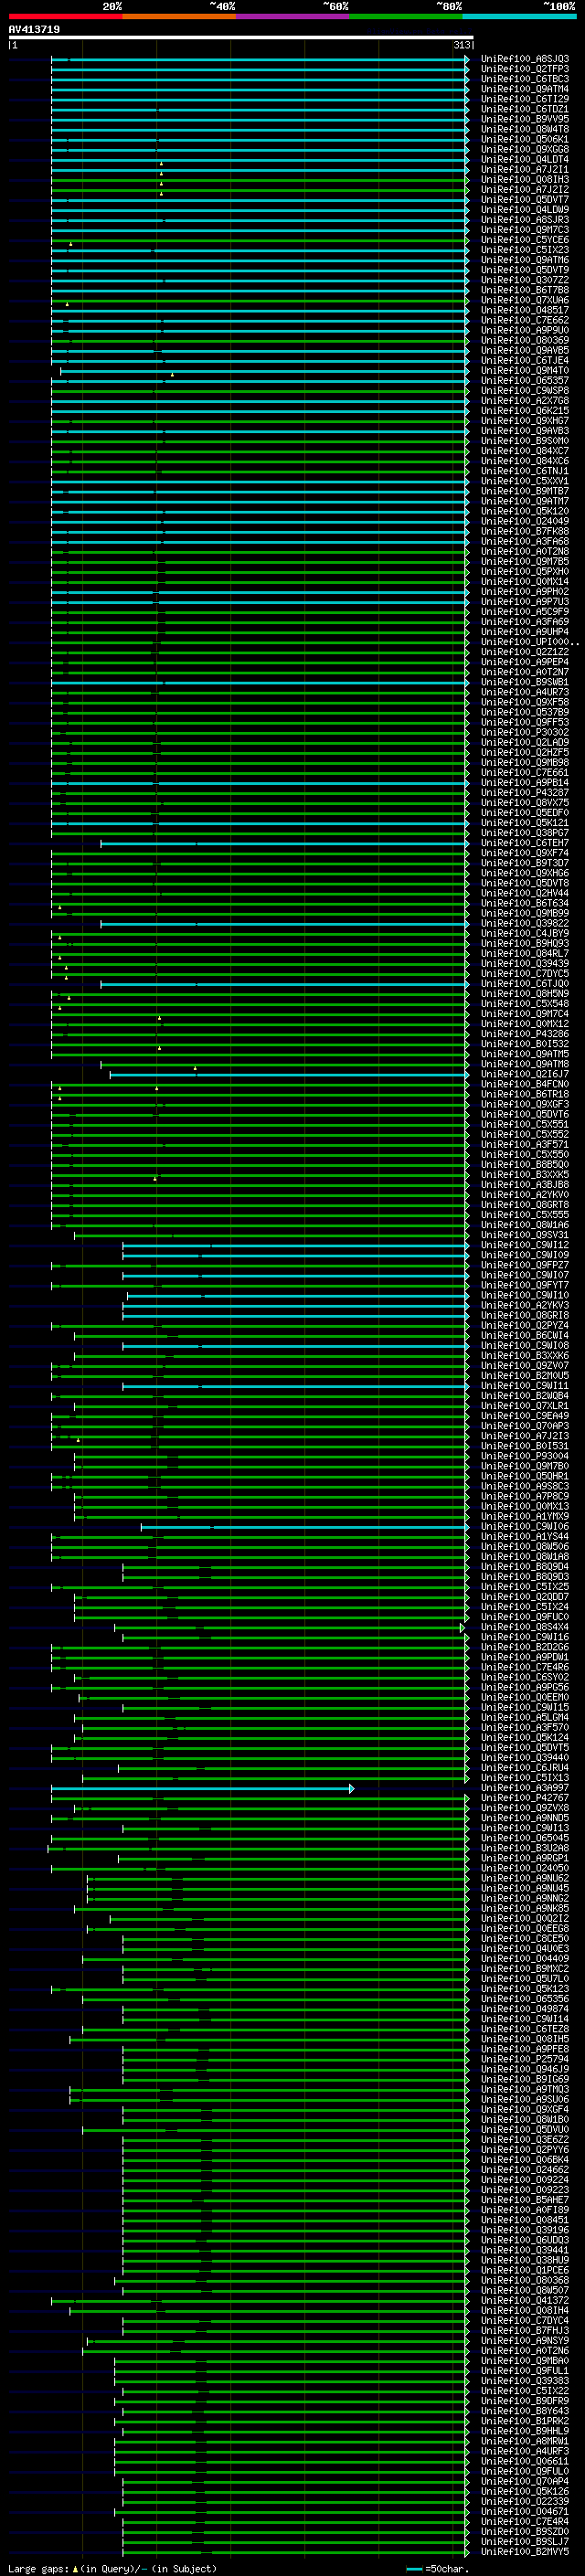585x2576 pixels.
Task: Click the cyan alignment bar of UniRef100_Q2TFP3
Action: (x=260, y=70)
